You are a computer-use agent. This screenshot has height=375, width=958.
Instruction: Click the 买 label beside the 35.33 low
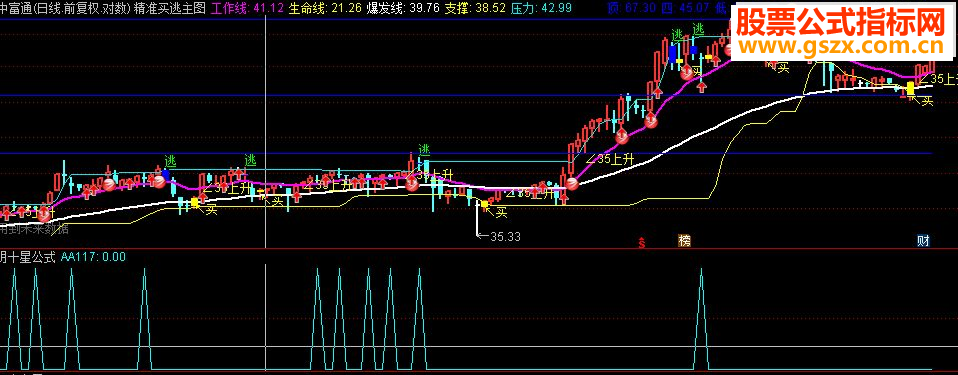point(501,212)
